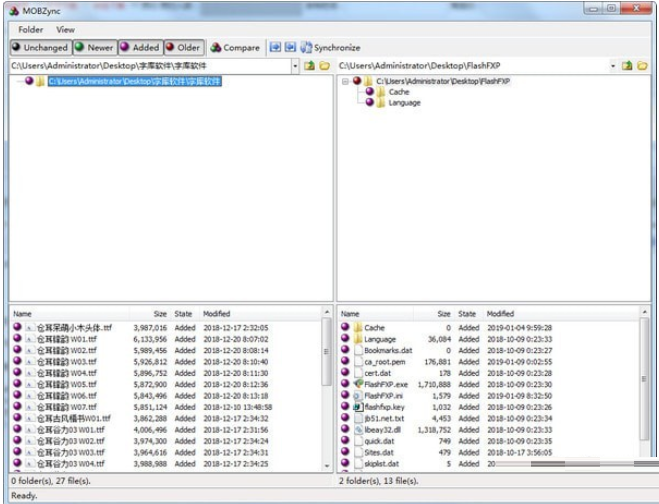Open the Folder menu
The image size is (659, 504).
click(30, 30)
